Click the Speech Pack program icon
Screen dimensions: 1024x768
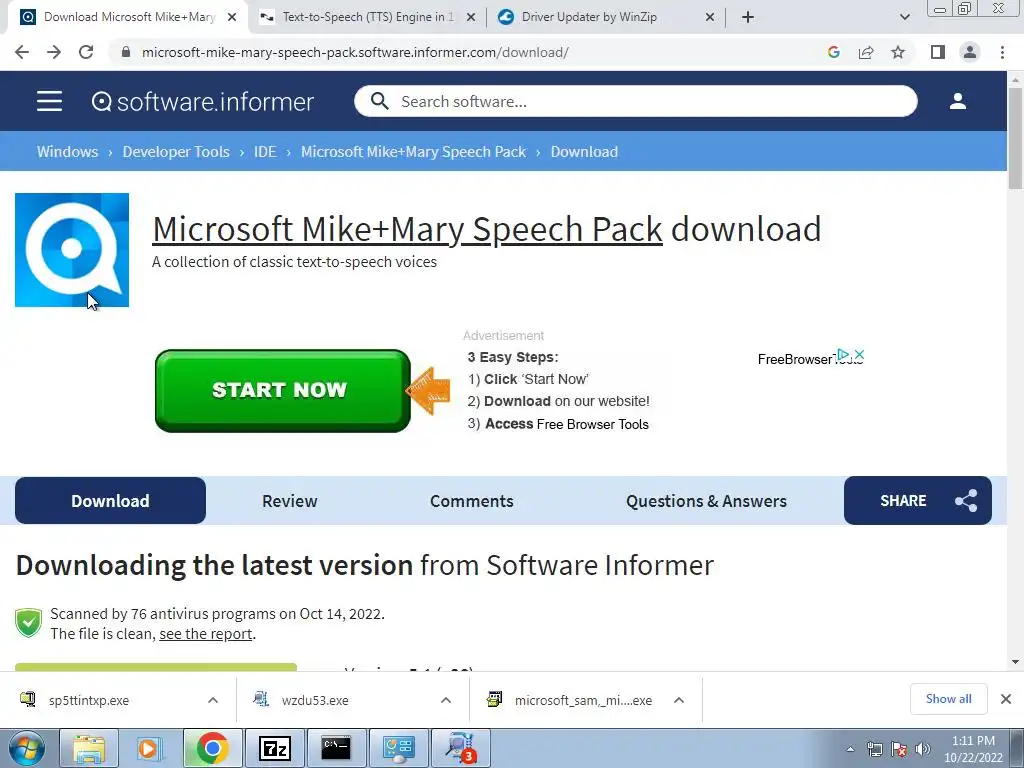click(72, 249)
